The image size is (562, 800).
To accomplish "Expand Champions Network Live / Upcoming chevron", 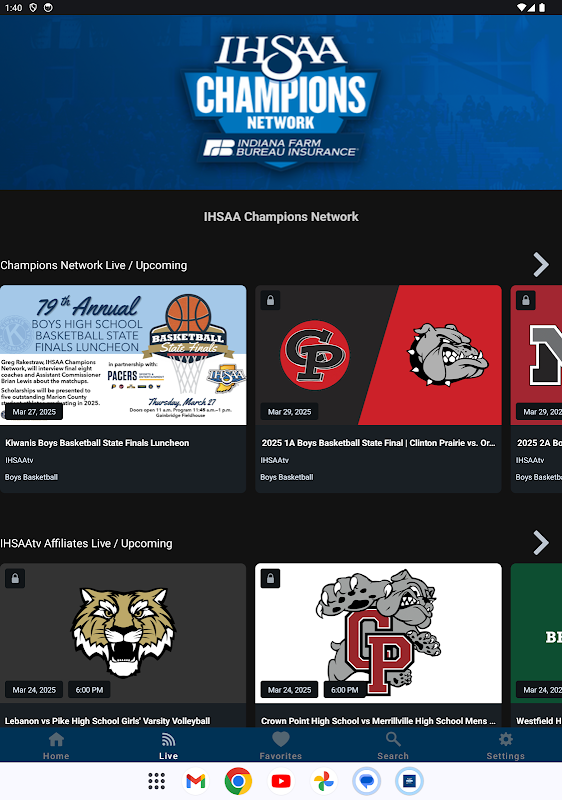I will click(x=541, y=265).
